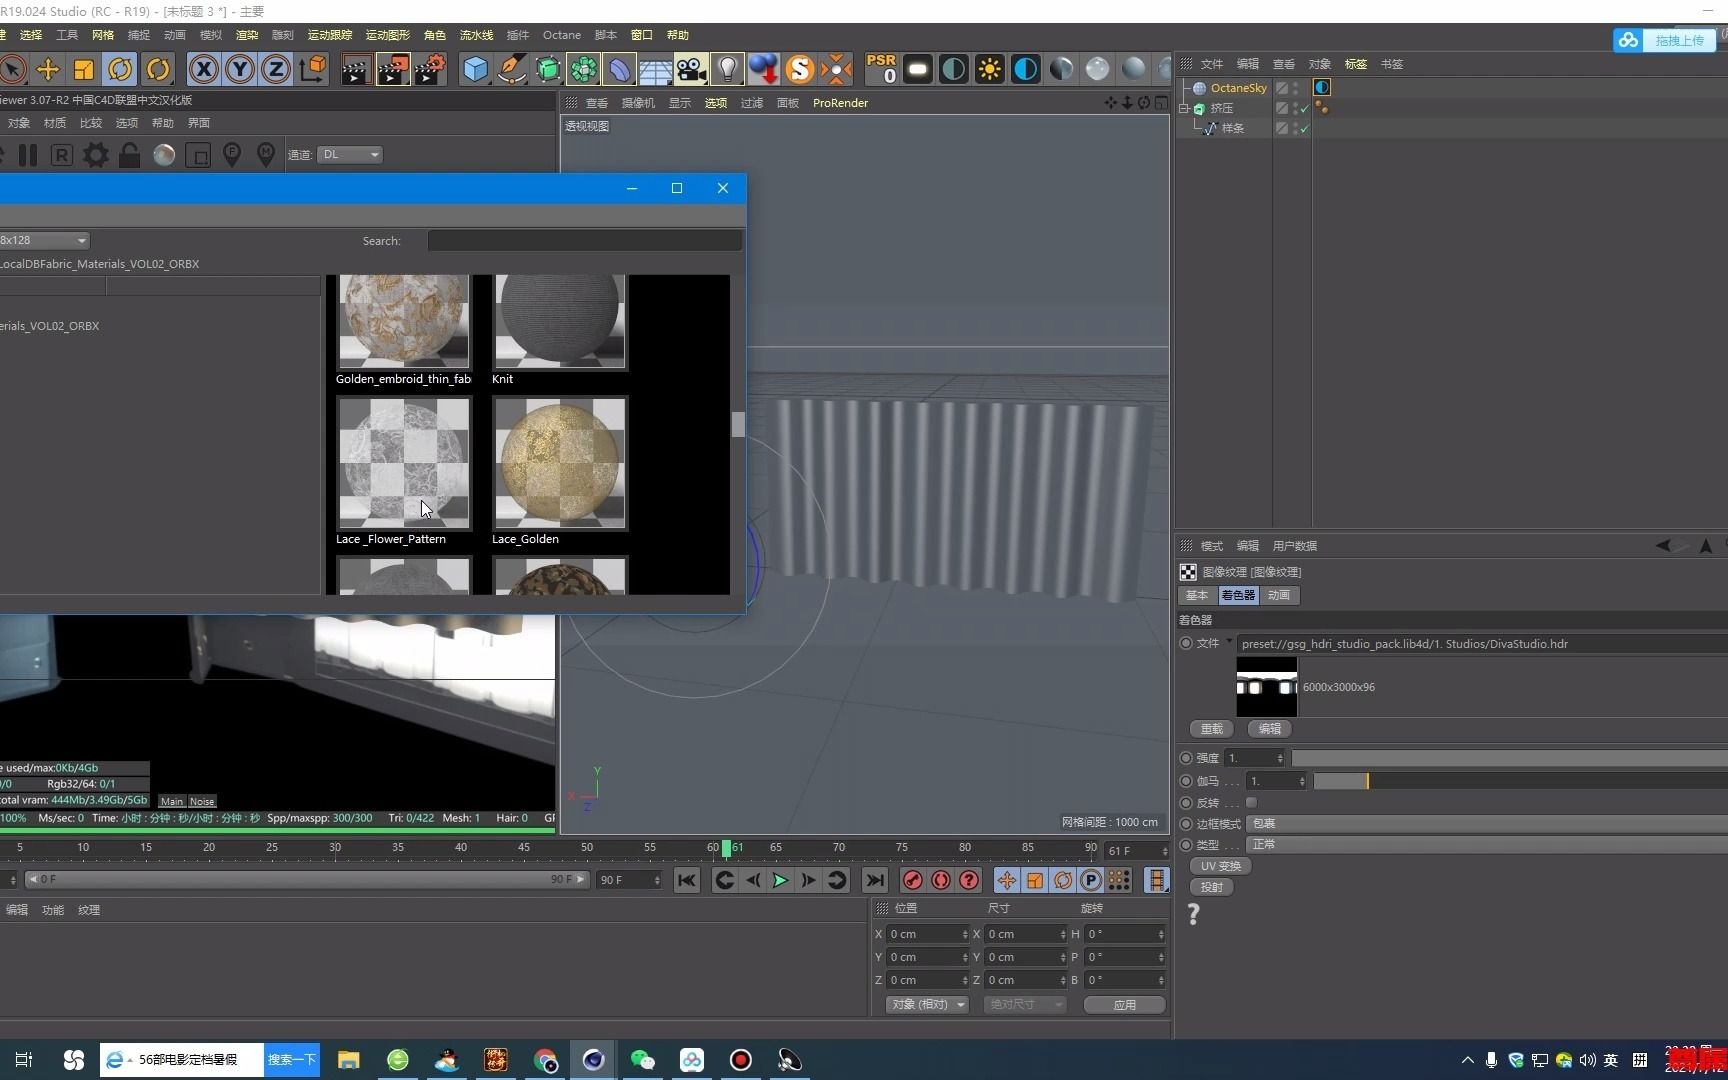1728x1080 pixels.
Task: Add a light object bulb icon
Action: coord(728,69)
